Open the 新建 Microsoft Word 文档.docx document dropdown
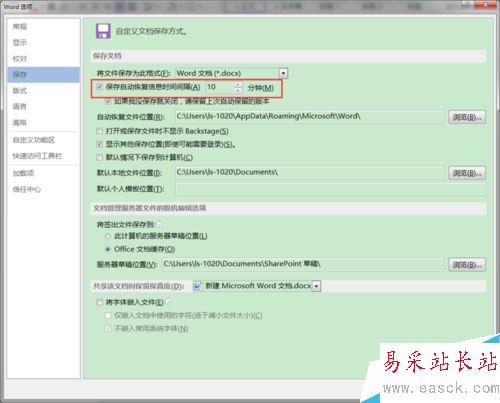Image resolution: width=500 pixels, height=403 pixels. coord(317,286)
